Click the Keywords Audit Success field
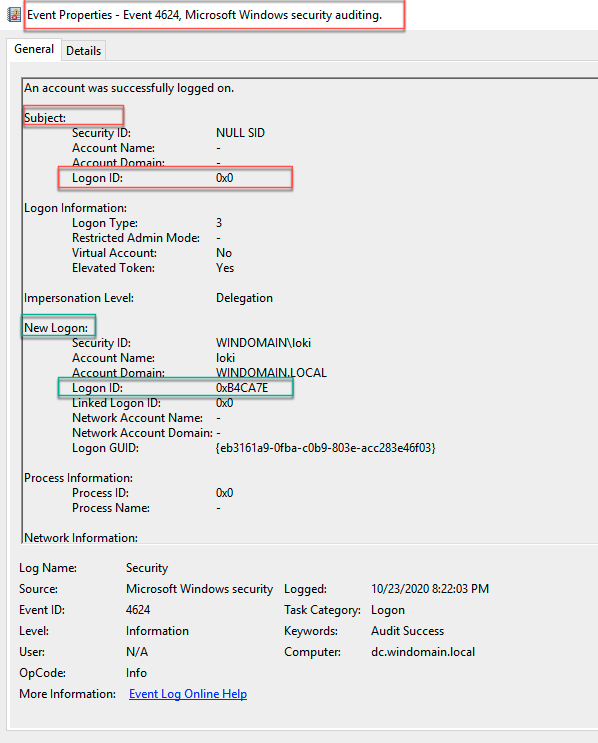Viewport: 598px width, 743px height. [x=408, y=631]
